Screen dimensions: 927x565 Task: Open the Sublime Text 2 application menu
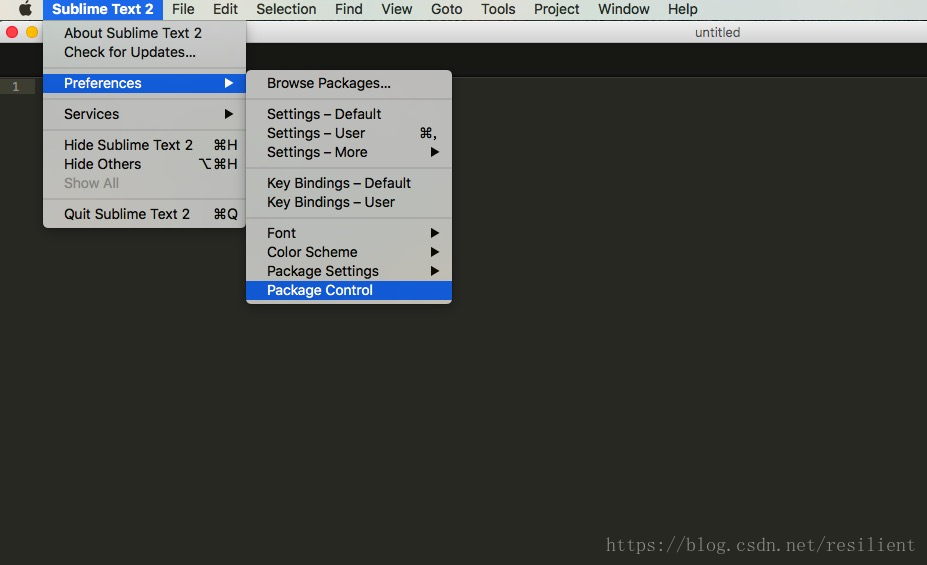pos(102,9)
